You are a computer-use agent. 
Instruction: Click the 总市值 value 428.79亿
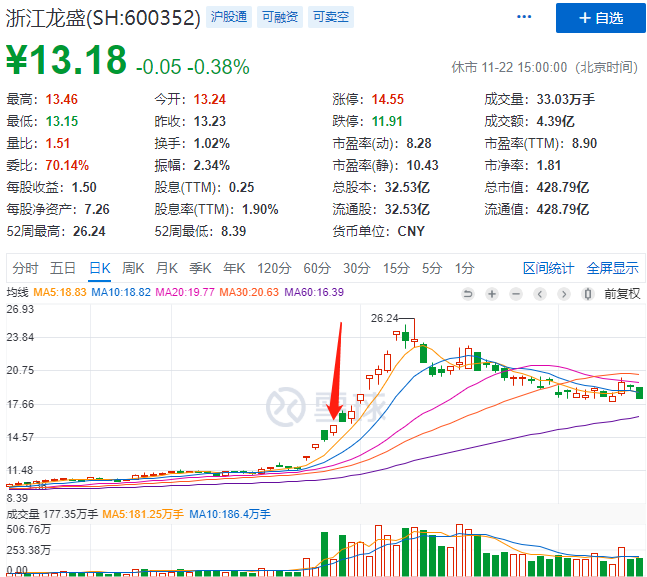pyautogui.click(x=562, y=187)
